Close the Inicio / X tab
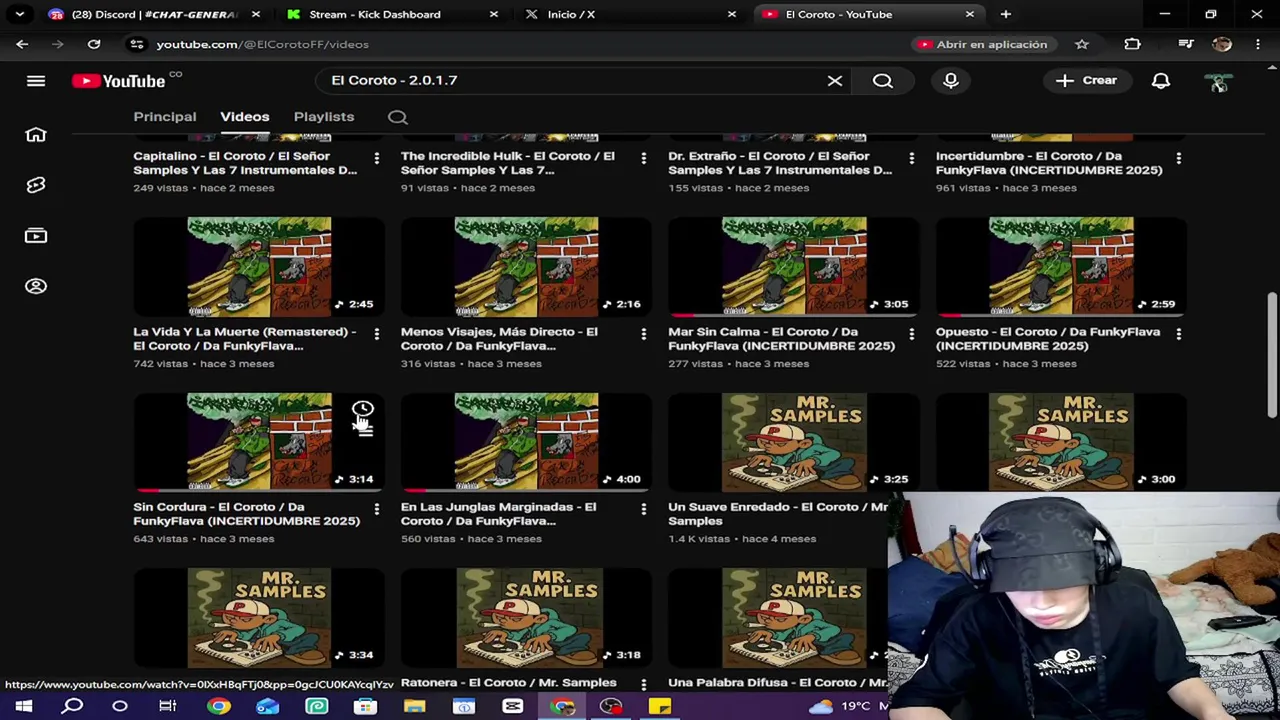 [x=732, y=14]
